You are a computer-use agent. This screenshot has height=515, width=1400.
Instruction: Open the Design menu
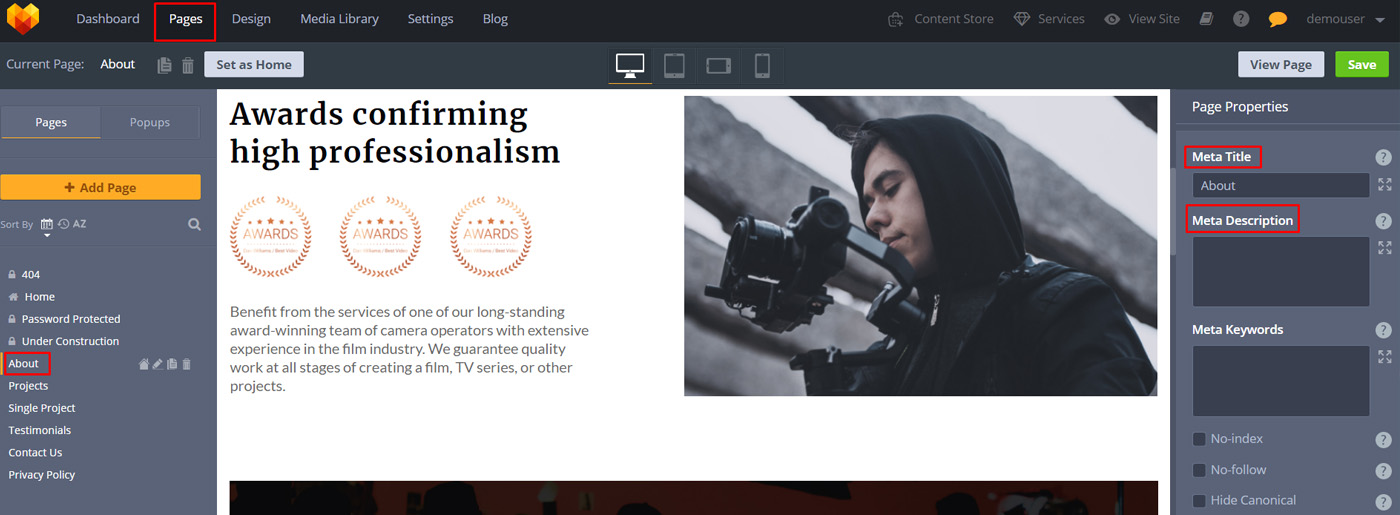[251, 19]
